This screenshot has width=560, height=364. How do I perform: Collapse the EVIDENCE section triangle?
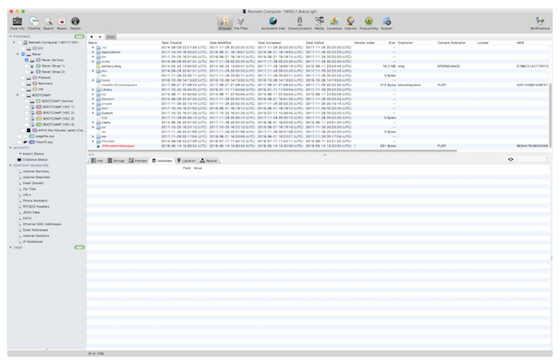coord(10,36)
